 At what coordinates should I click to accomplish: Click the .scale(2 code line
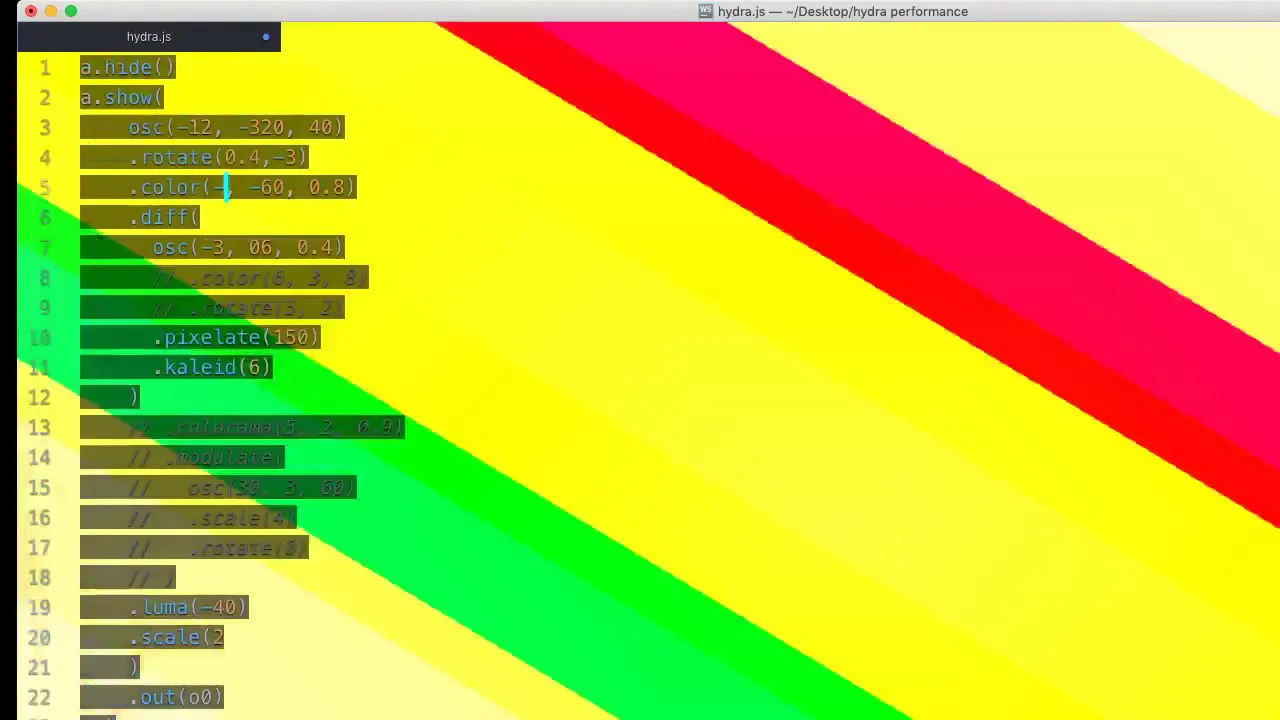176,637
